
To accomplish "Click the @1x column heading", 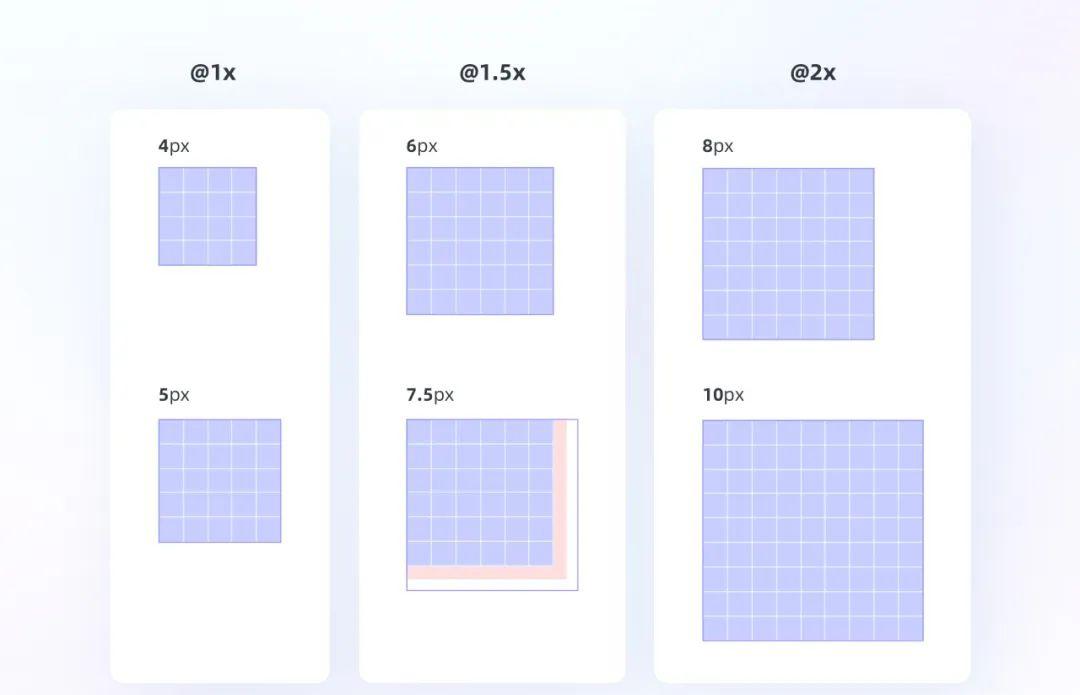I will pyautogui.click(x=213, y=72).
